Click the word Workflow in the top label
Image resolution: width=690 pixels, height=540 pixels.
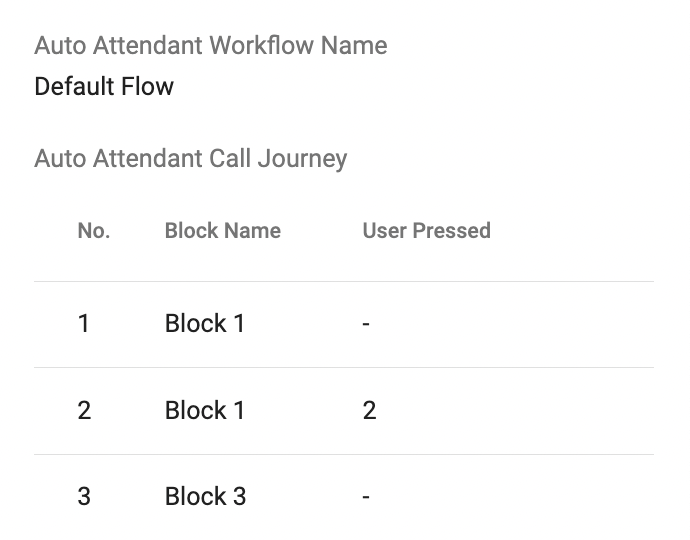[x=261, y=46]
